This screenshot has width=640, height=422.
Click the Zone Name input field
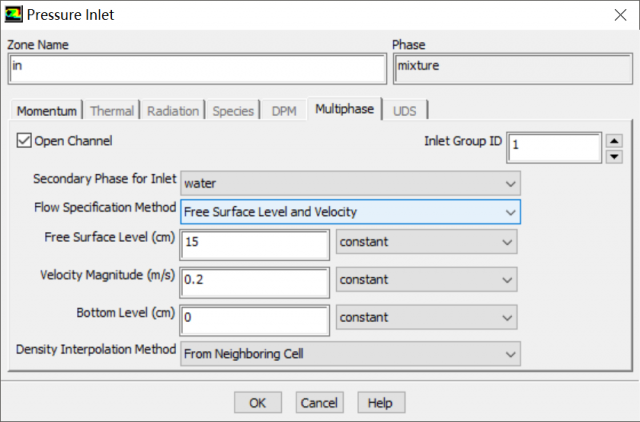pyautogui.click(x=197, y=68)
